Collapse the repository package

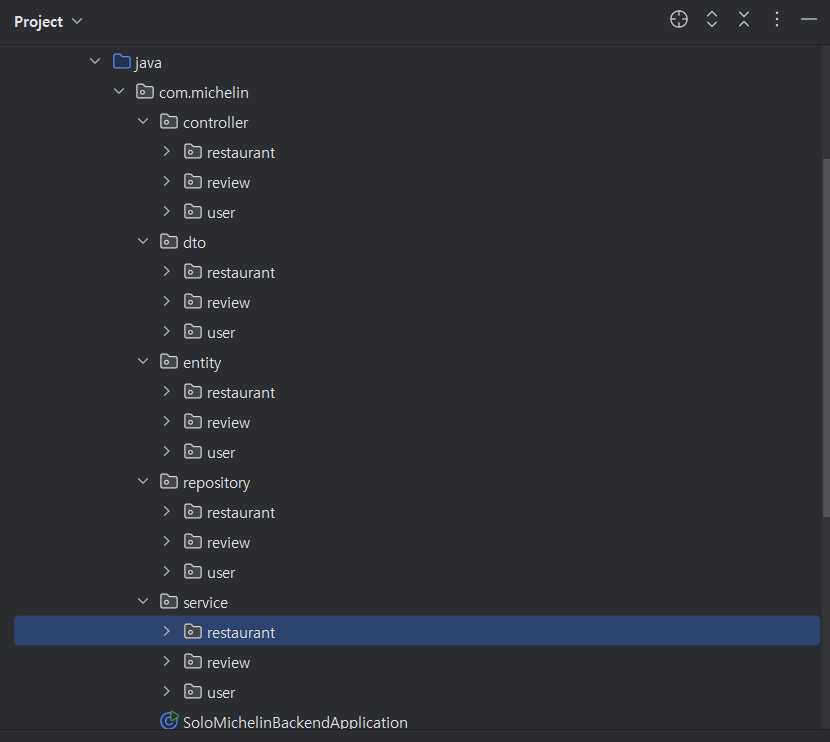pyautogui.click(x=143, y=482)
